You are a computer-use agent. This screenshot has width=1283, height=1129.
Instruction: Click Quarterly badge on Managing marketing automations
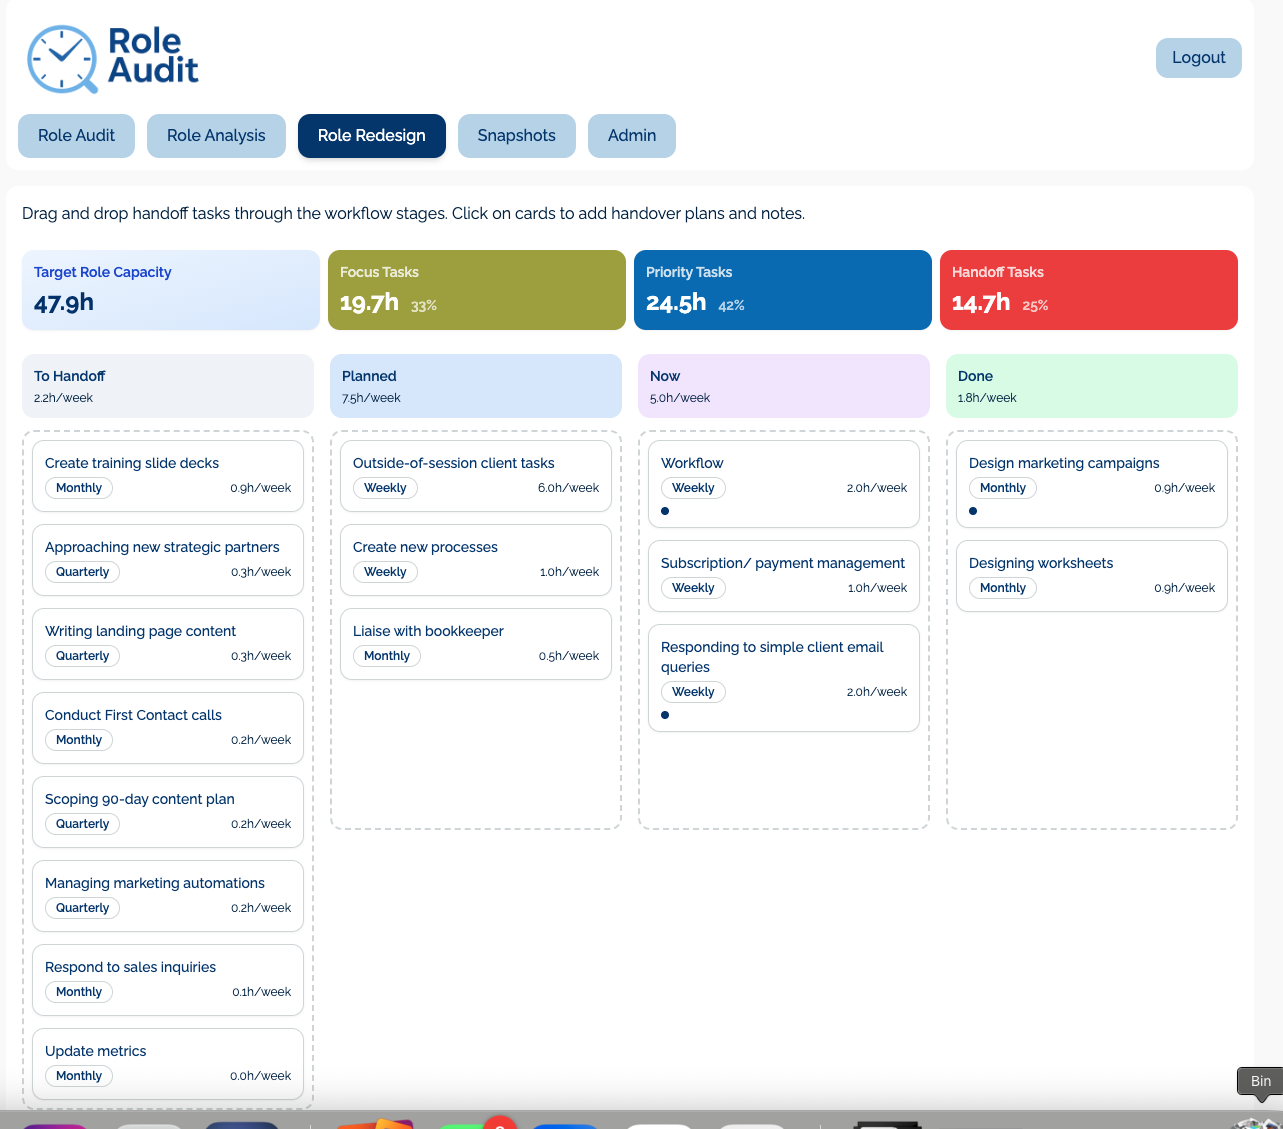point(82,908)
